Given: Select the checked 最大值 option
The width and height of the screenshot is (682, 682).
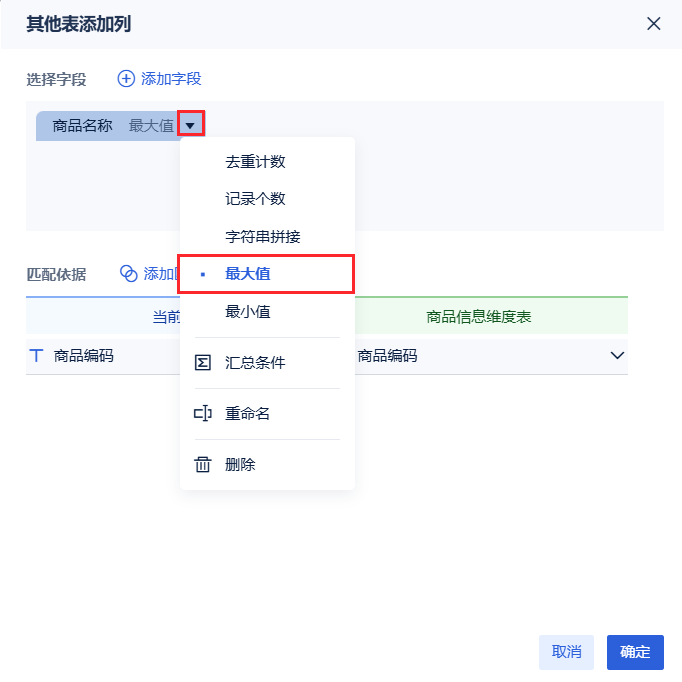Looking at the screenshot, I should (248, 274).
